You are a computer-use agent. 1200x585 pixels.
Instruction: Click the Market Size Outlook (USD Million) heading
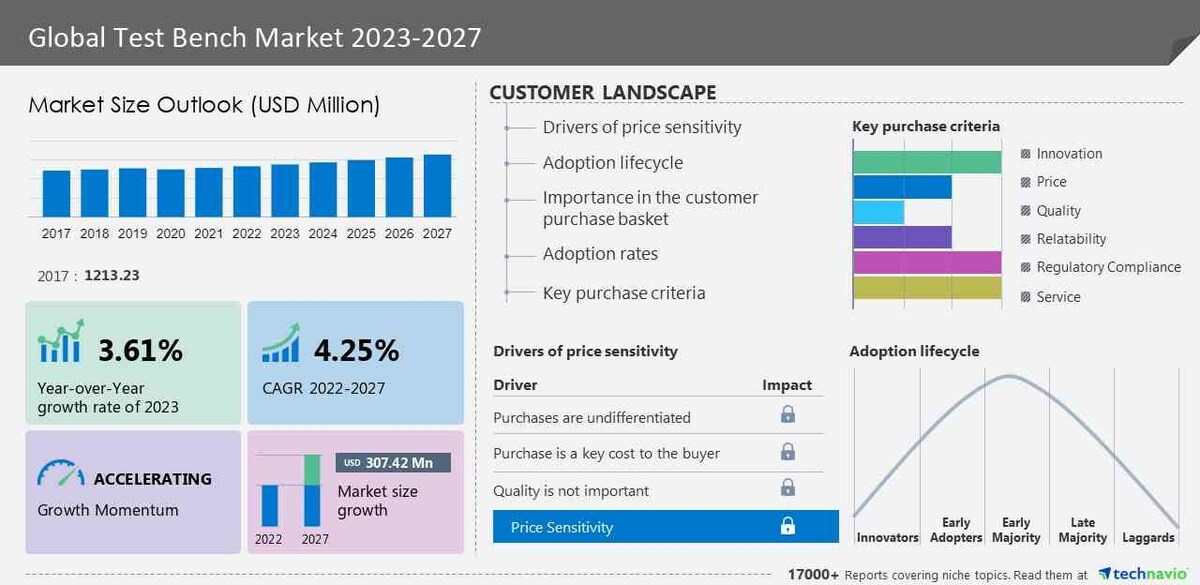[204, 105]
